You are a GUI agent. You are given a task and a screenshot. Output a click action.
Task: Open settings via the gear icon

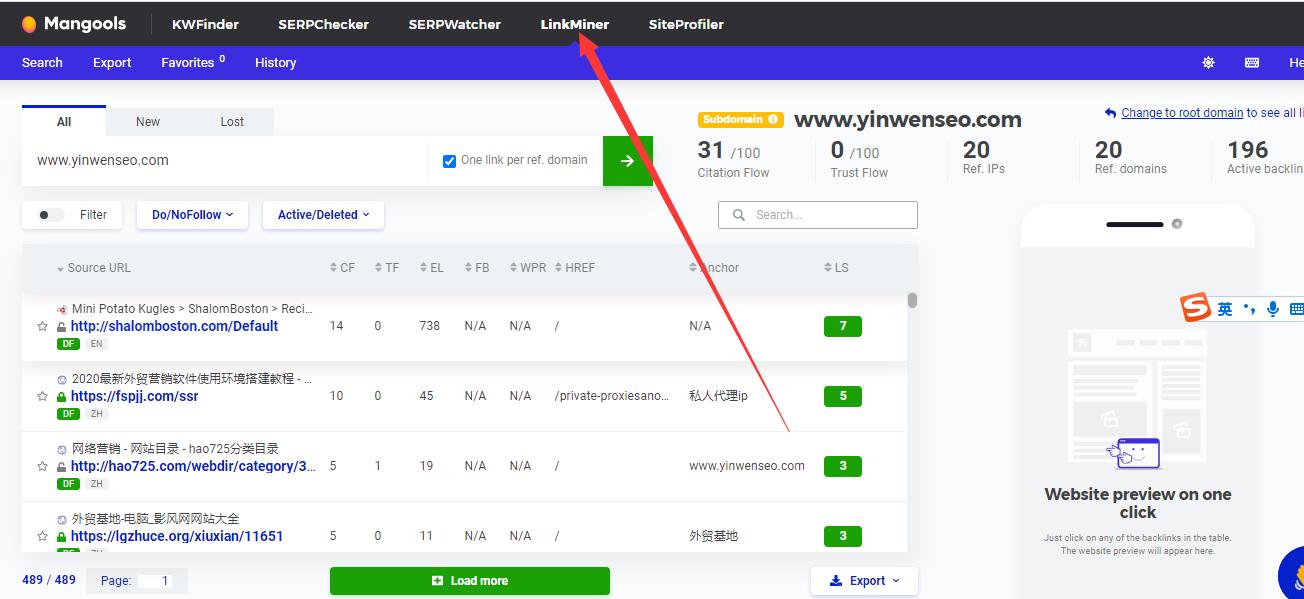coord(1208,62)
